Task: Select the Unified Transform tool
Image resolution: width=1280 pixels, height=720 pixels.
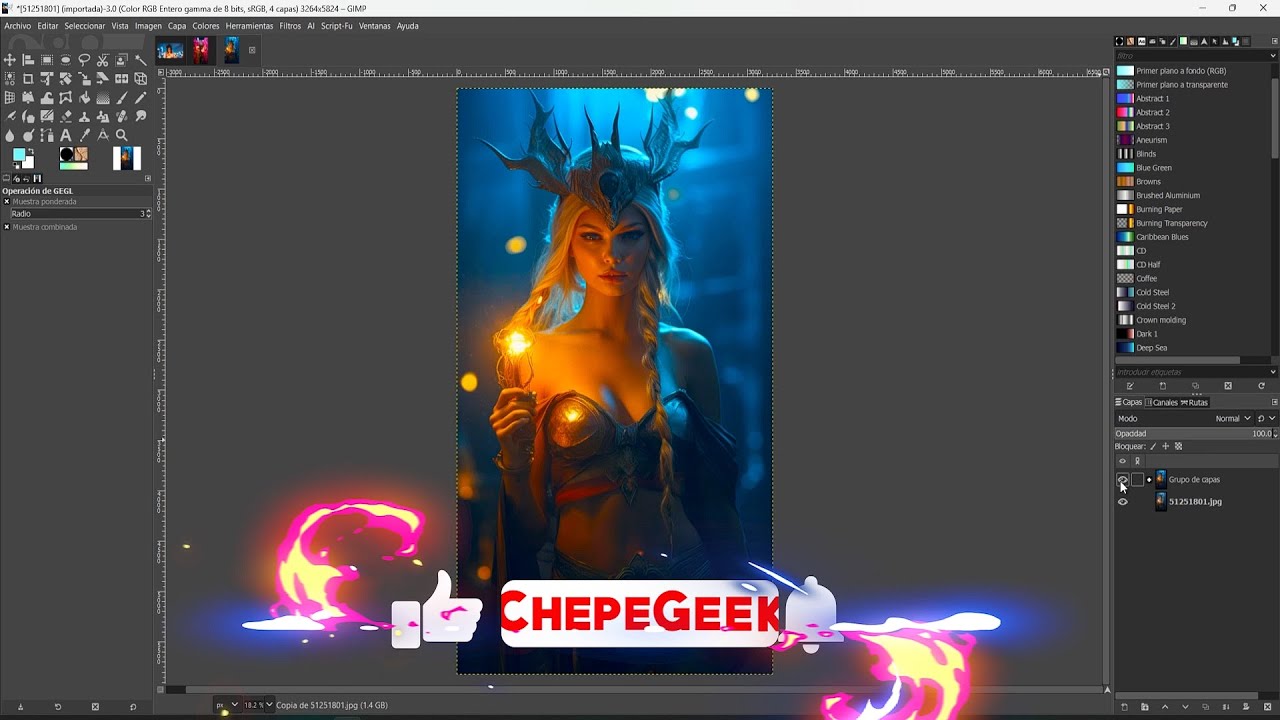Action: [47, 78]
